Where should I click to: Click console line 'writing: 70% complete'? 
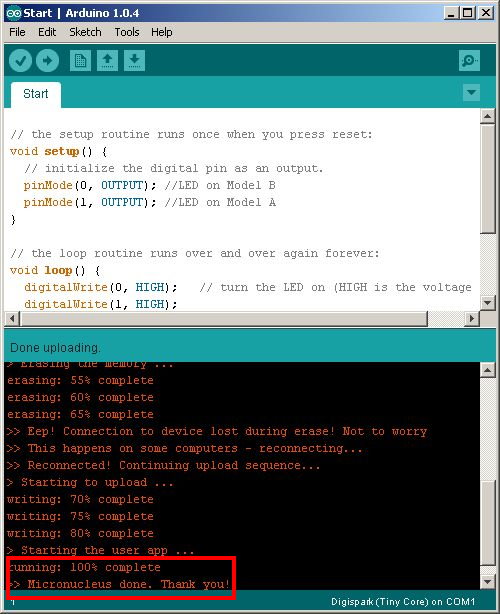pos(80,500)
